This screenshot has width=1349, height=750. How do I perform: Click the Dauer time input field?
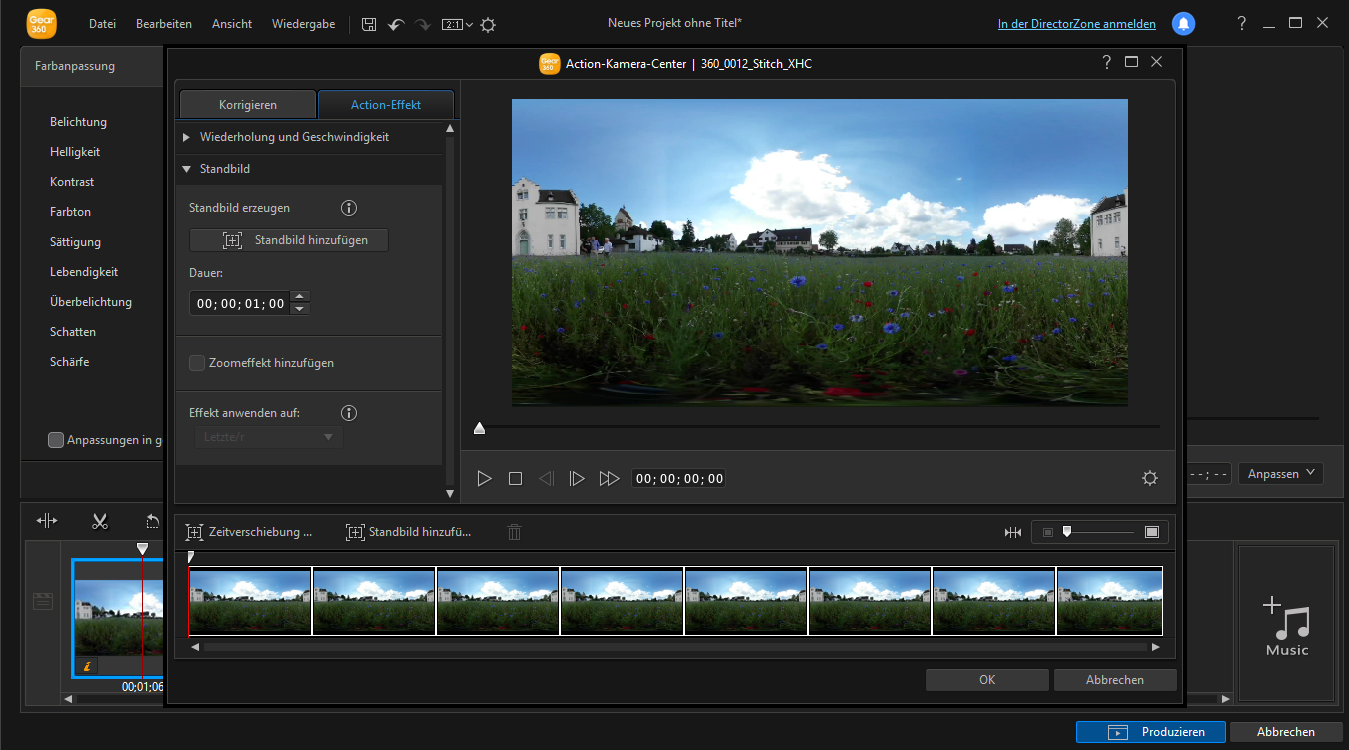click(240, 303)
